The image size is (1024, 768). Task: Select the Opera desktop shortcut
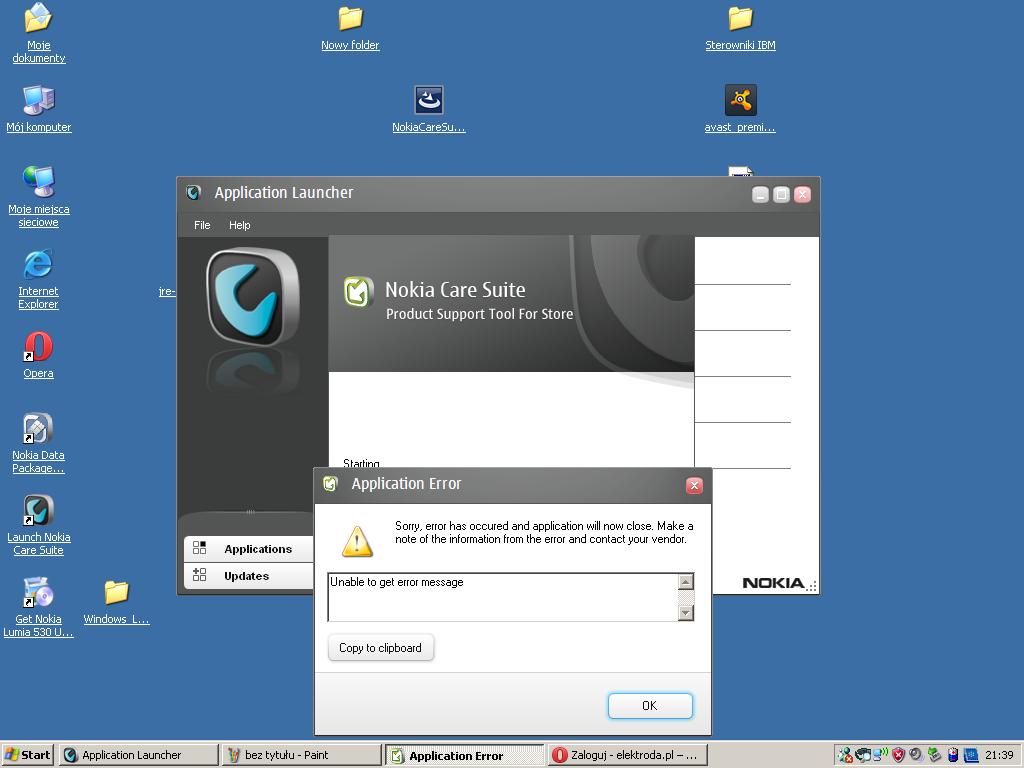(38, 355)
